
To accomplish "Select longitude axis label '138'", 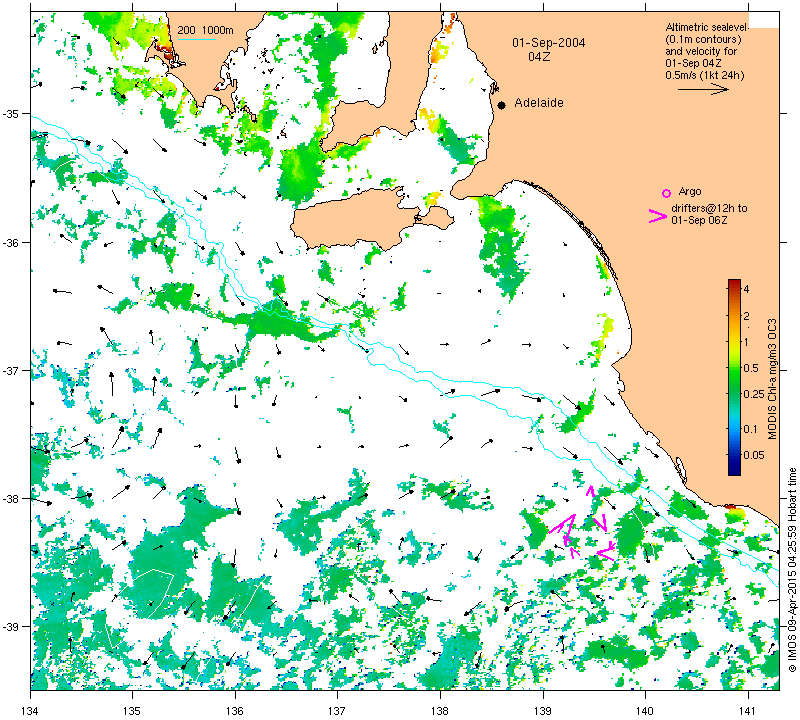I will tap(440, 710).
